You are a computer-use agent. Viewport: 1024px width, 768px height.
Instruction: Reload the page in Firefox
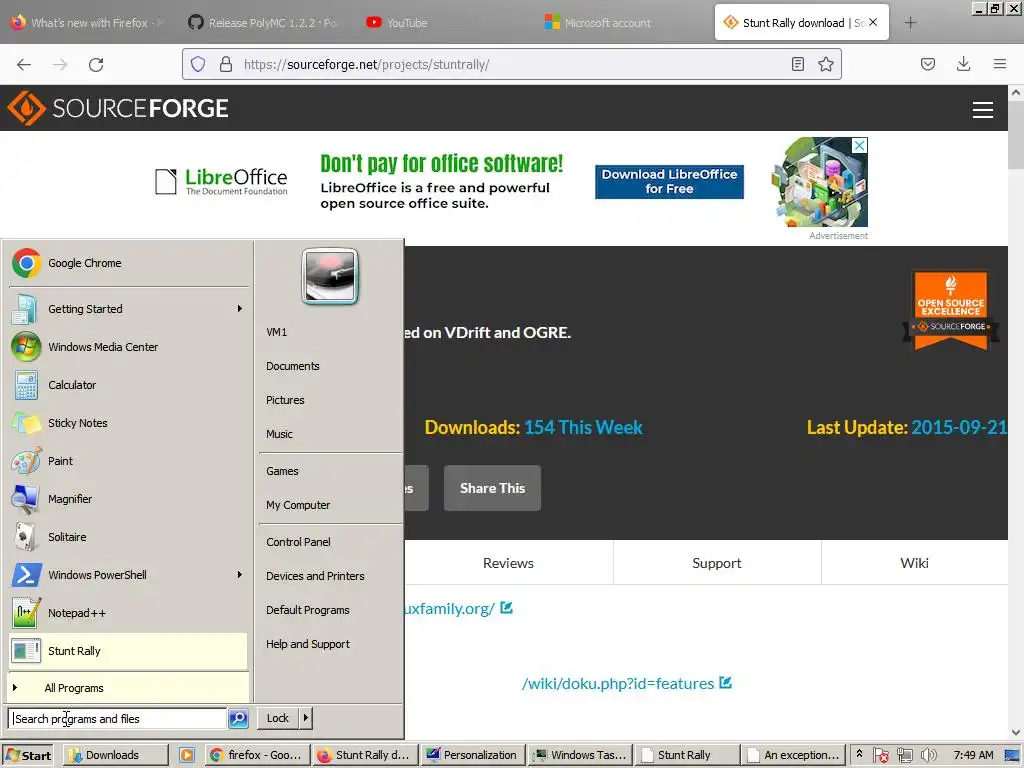coord(96,64)
